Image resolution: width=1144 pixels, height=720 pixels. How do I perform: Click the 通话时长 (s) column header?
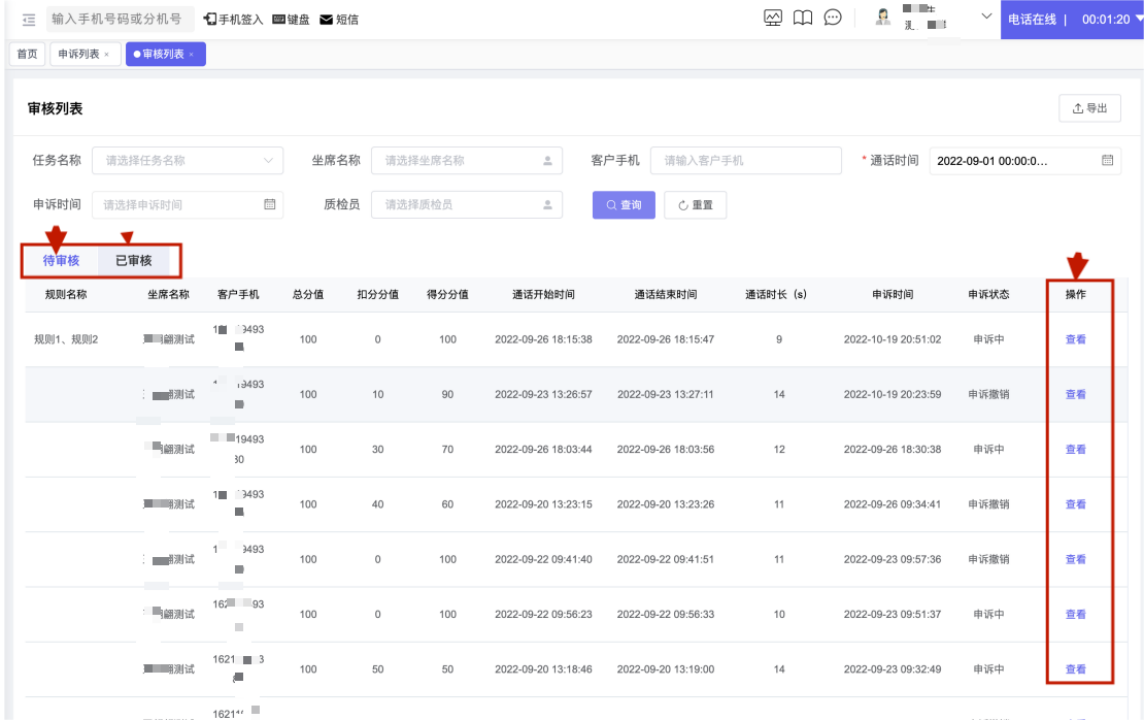point(776,295)
